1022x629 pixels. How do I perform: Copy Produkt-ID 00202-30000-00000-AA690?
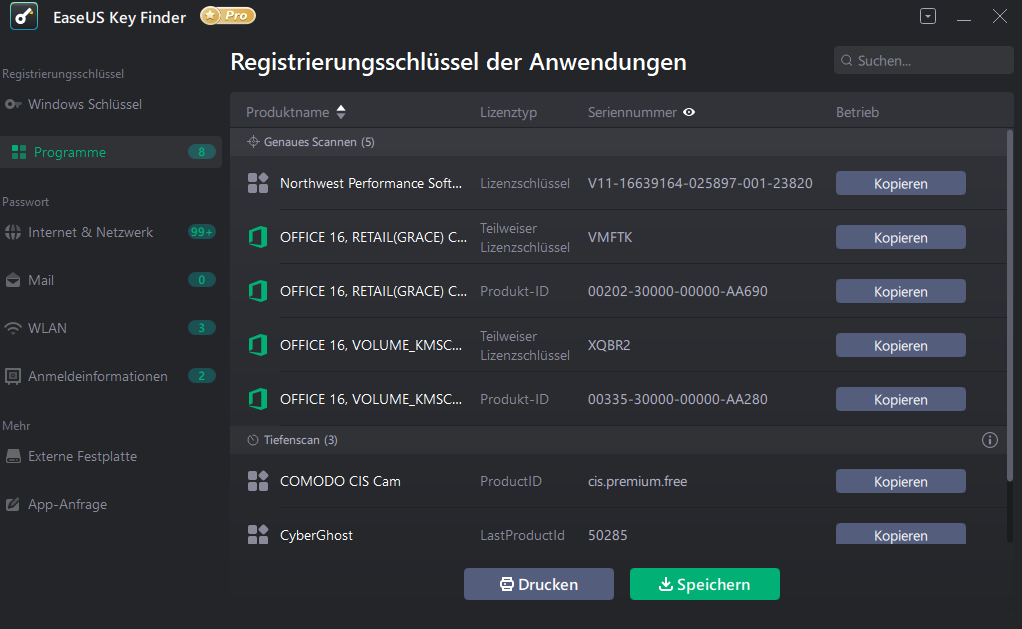(x=900, y=291)
